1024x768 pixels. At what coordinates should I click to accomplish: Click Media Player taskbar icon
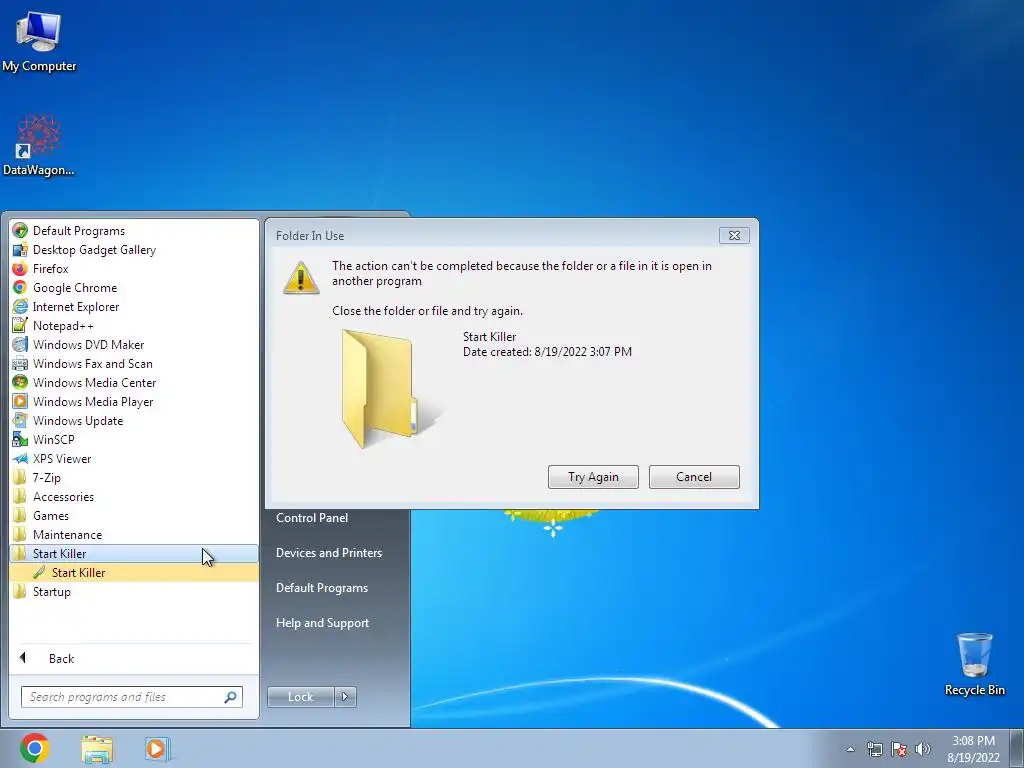tap(157, 748)
